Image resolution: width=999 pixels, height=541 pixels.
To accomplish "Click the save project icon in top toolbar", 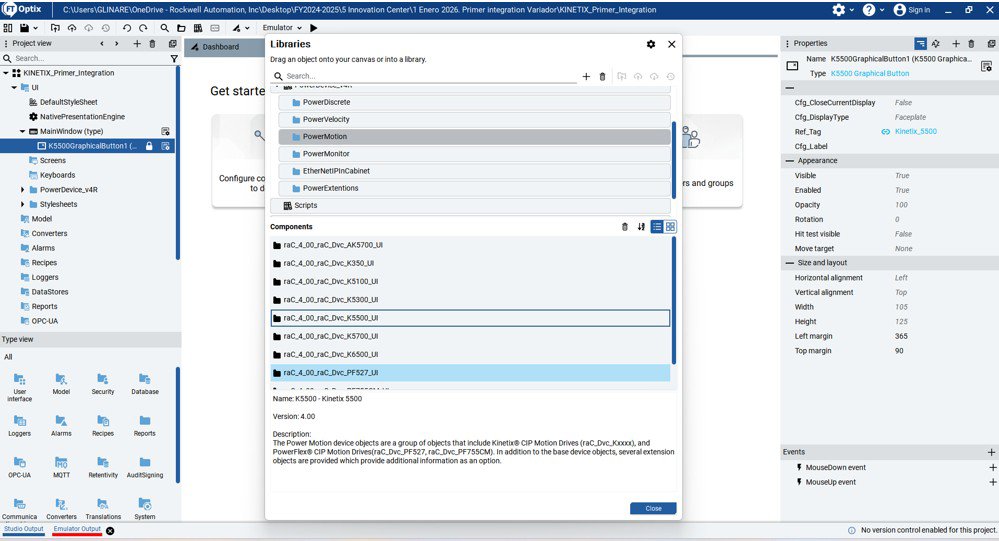I will coord(24,28).
